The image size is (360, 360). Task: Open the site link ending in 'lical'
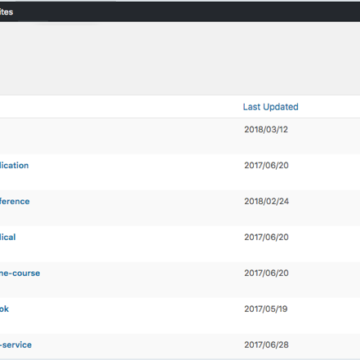click(x=8, y=237)
